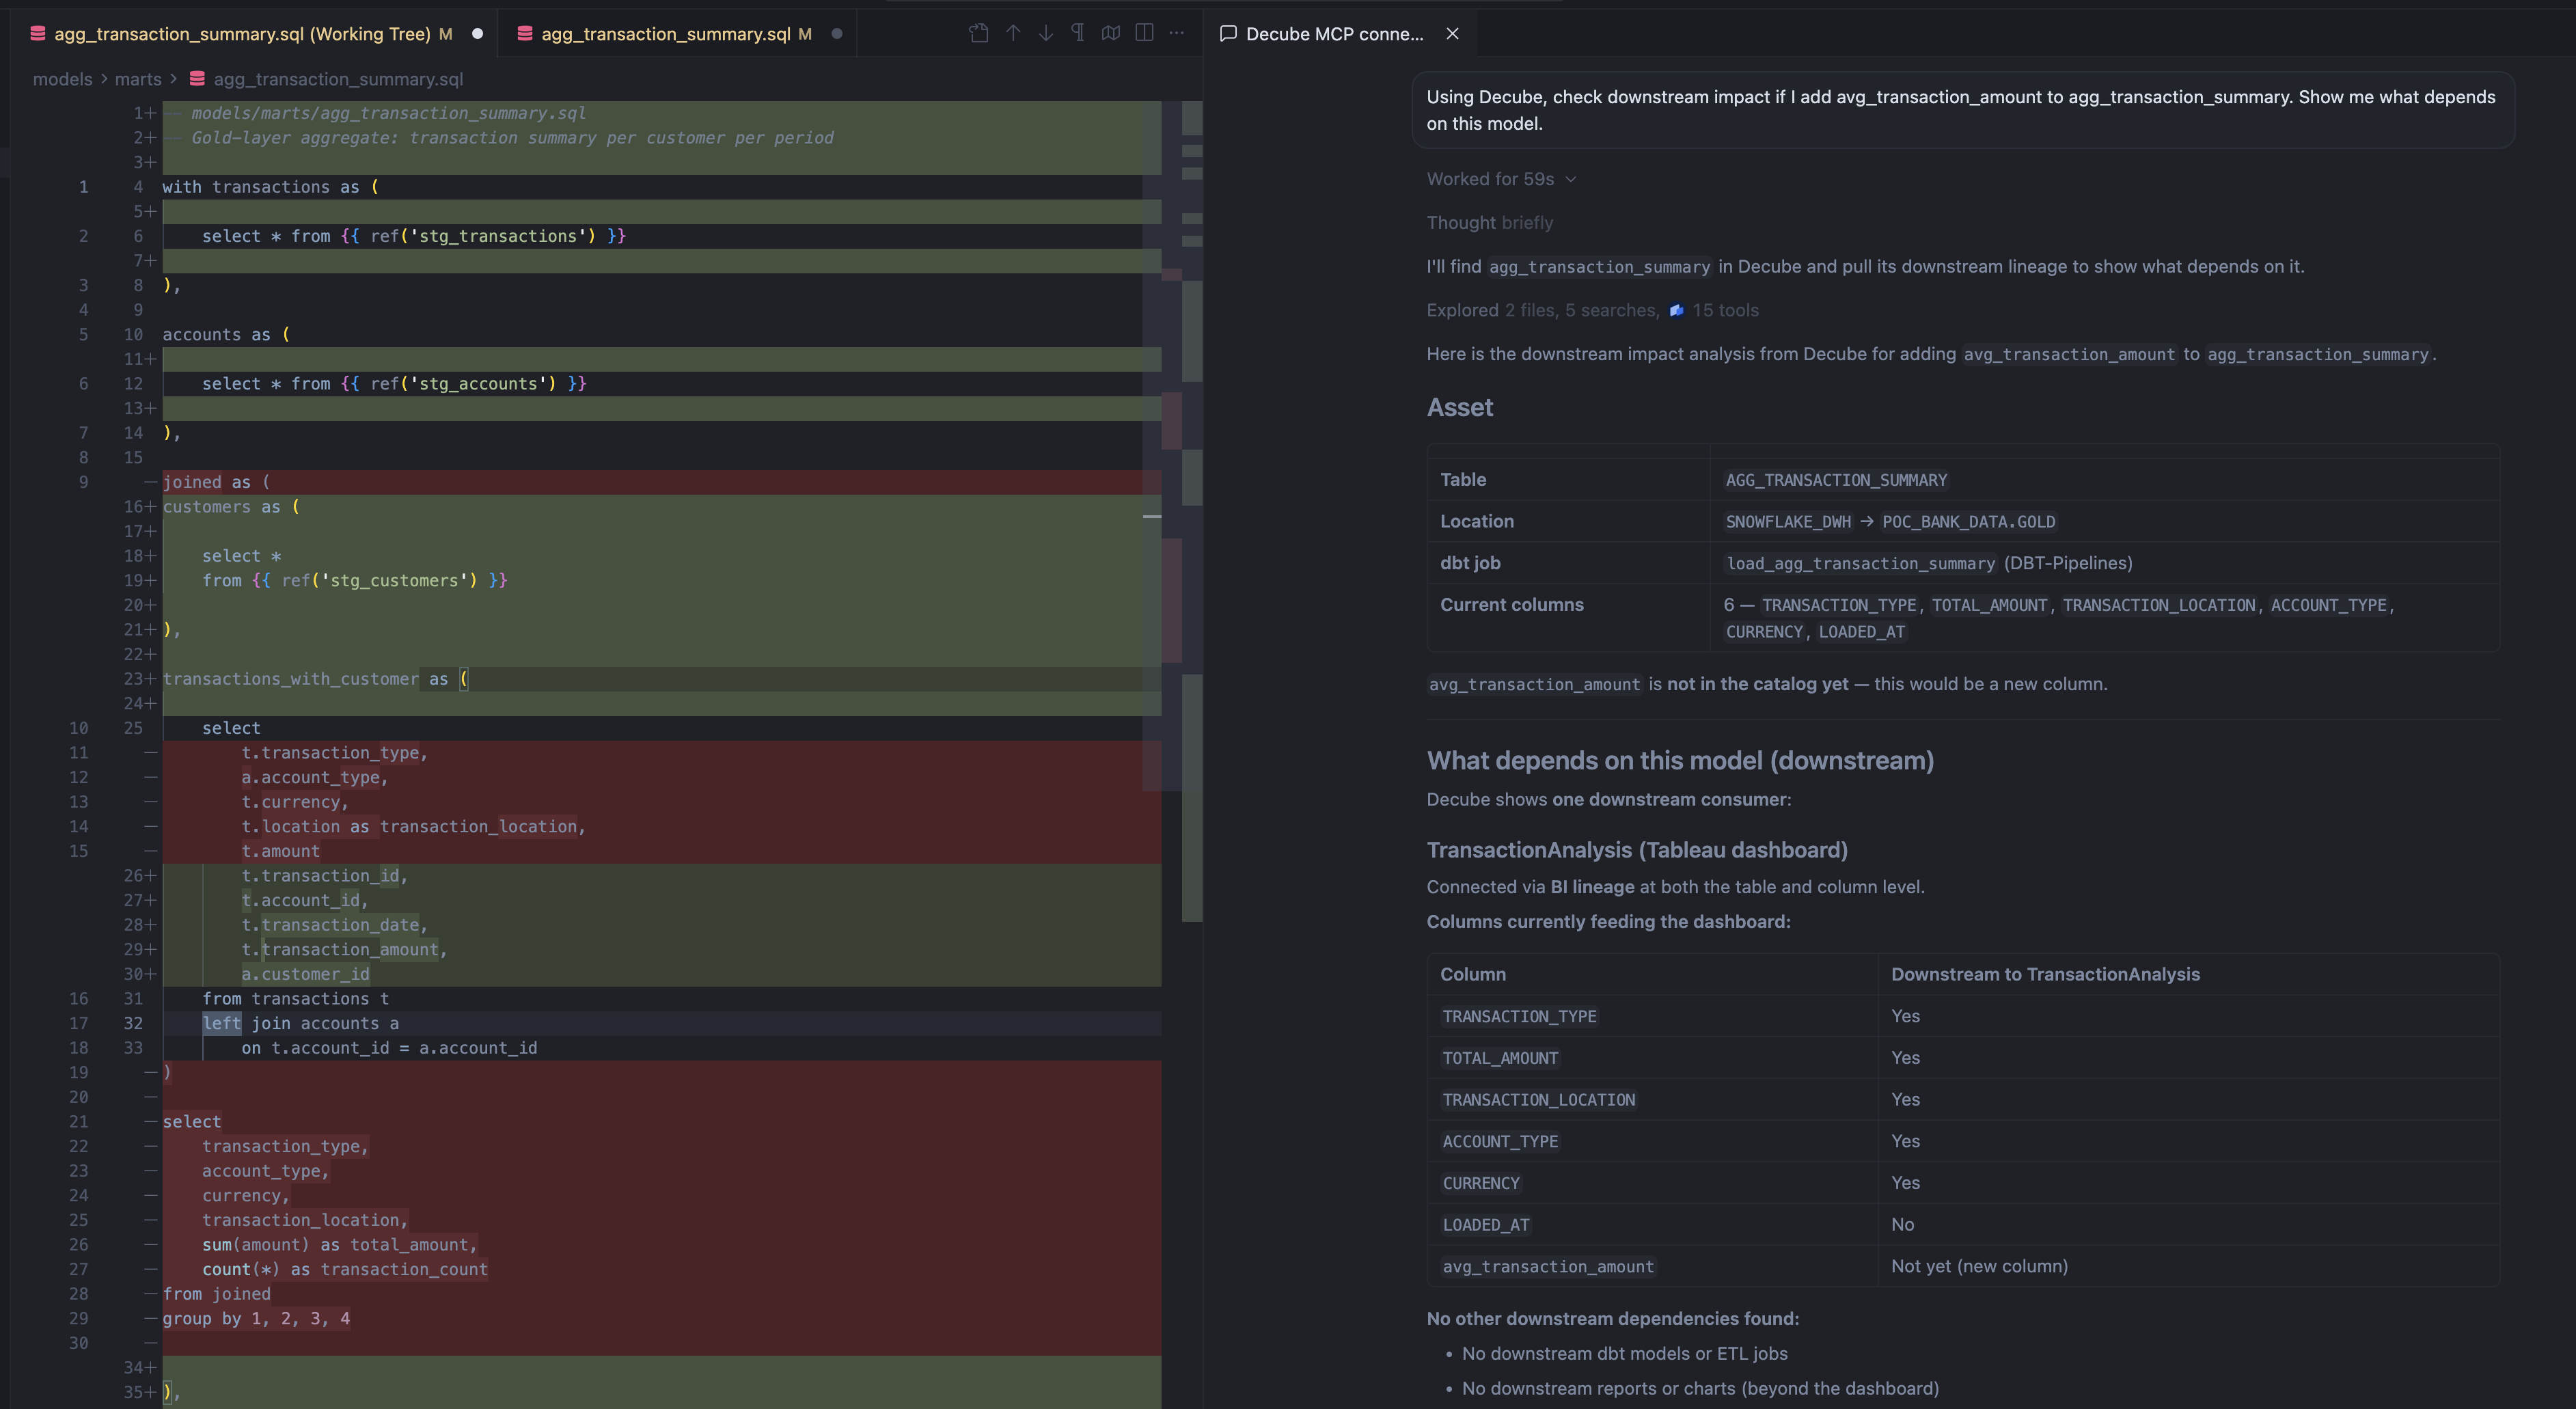2576x1409 pixels.
Task: Expand the Worked for 59s chevron
Action: (1571, 179)
